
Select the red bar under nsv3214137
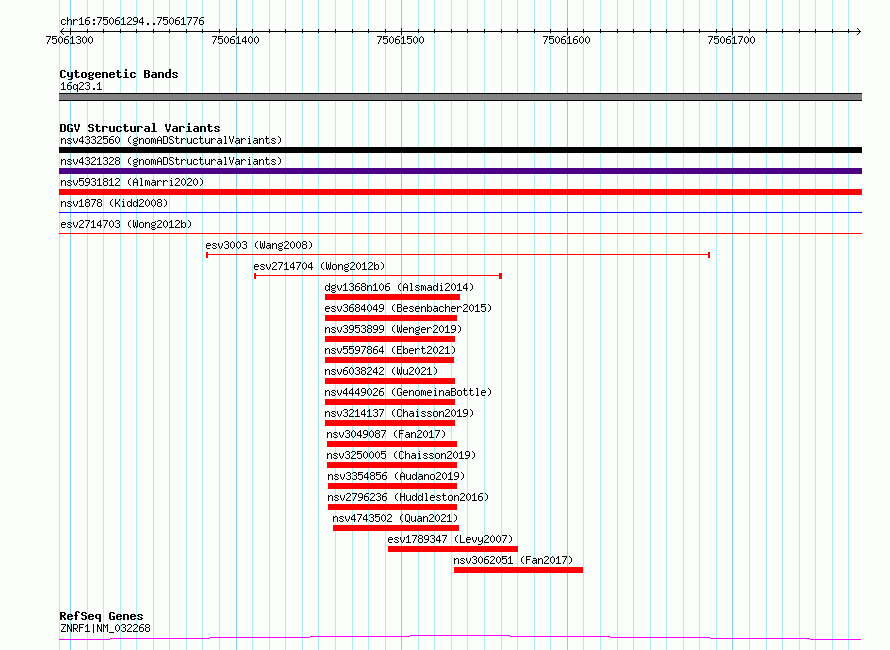coord(390,423)
